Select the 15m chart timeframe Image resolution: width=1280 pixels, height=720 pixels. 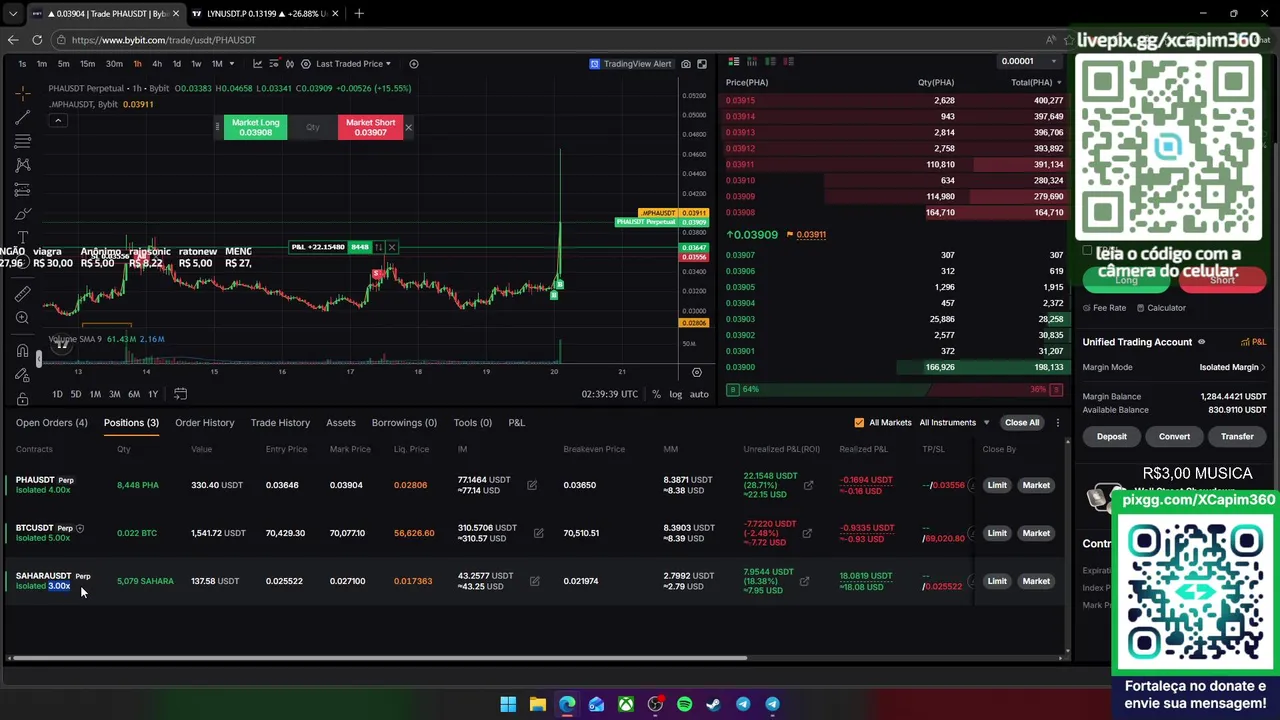click(x=87, y=64)
